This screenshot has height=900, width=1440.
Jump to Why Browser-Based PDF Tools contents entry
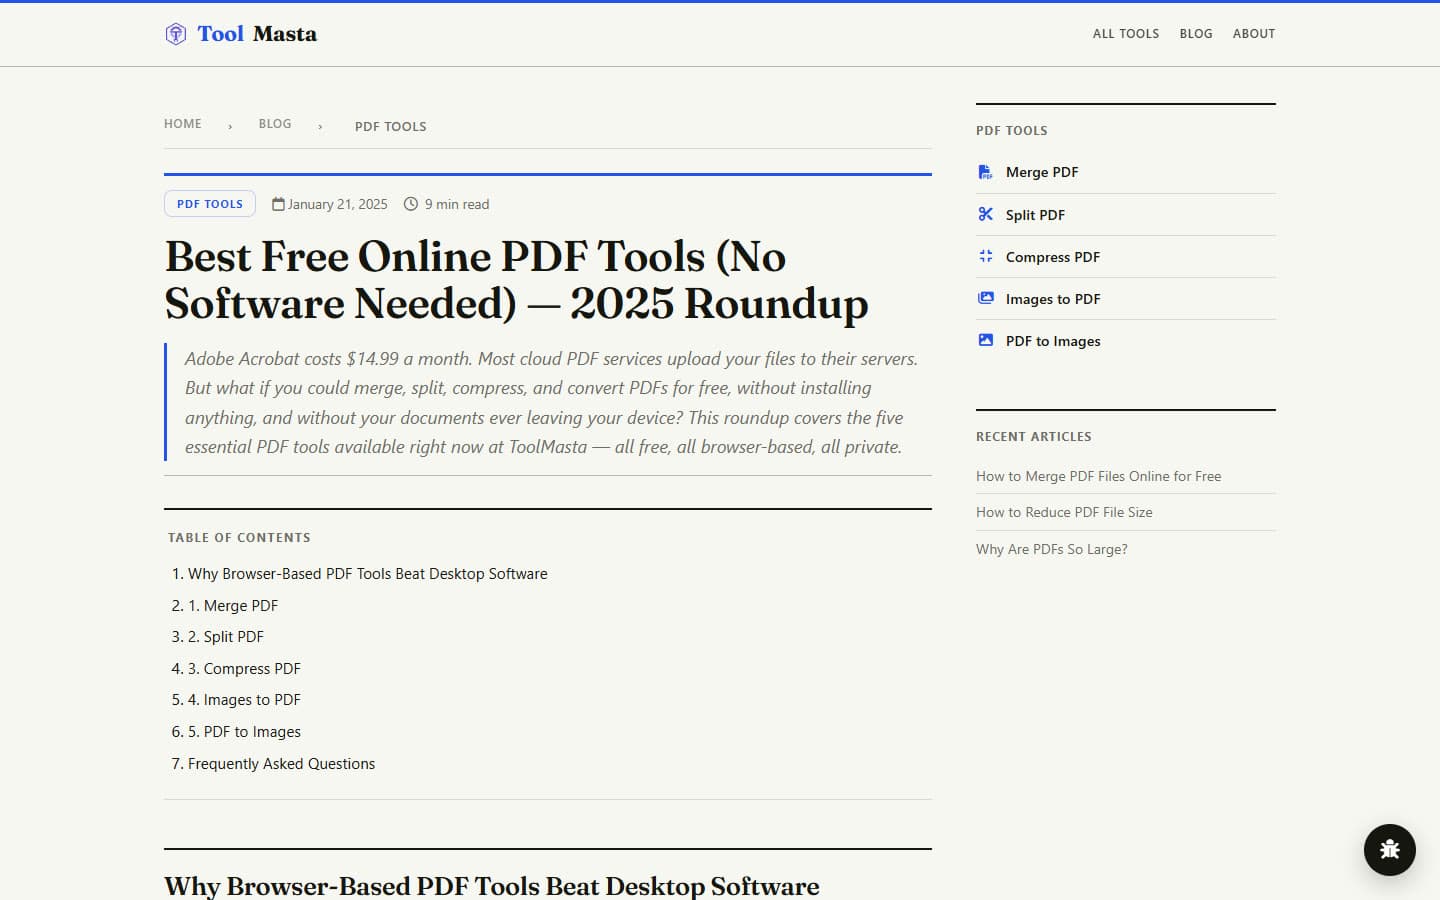point(368,574)
